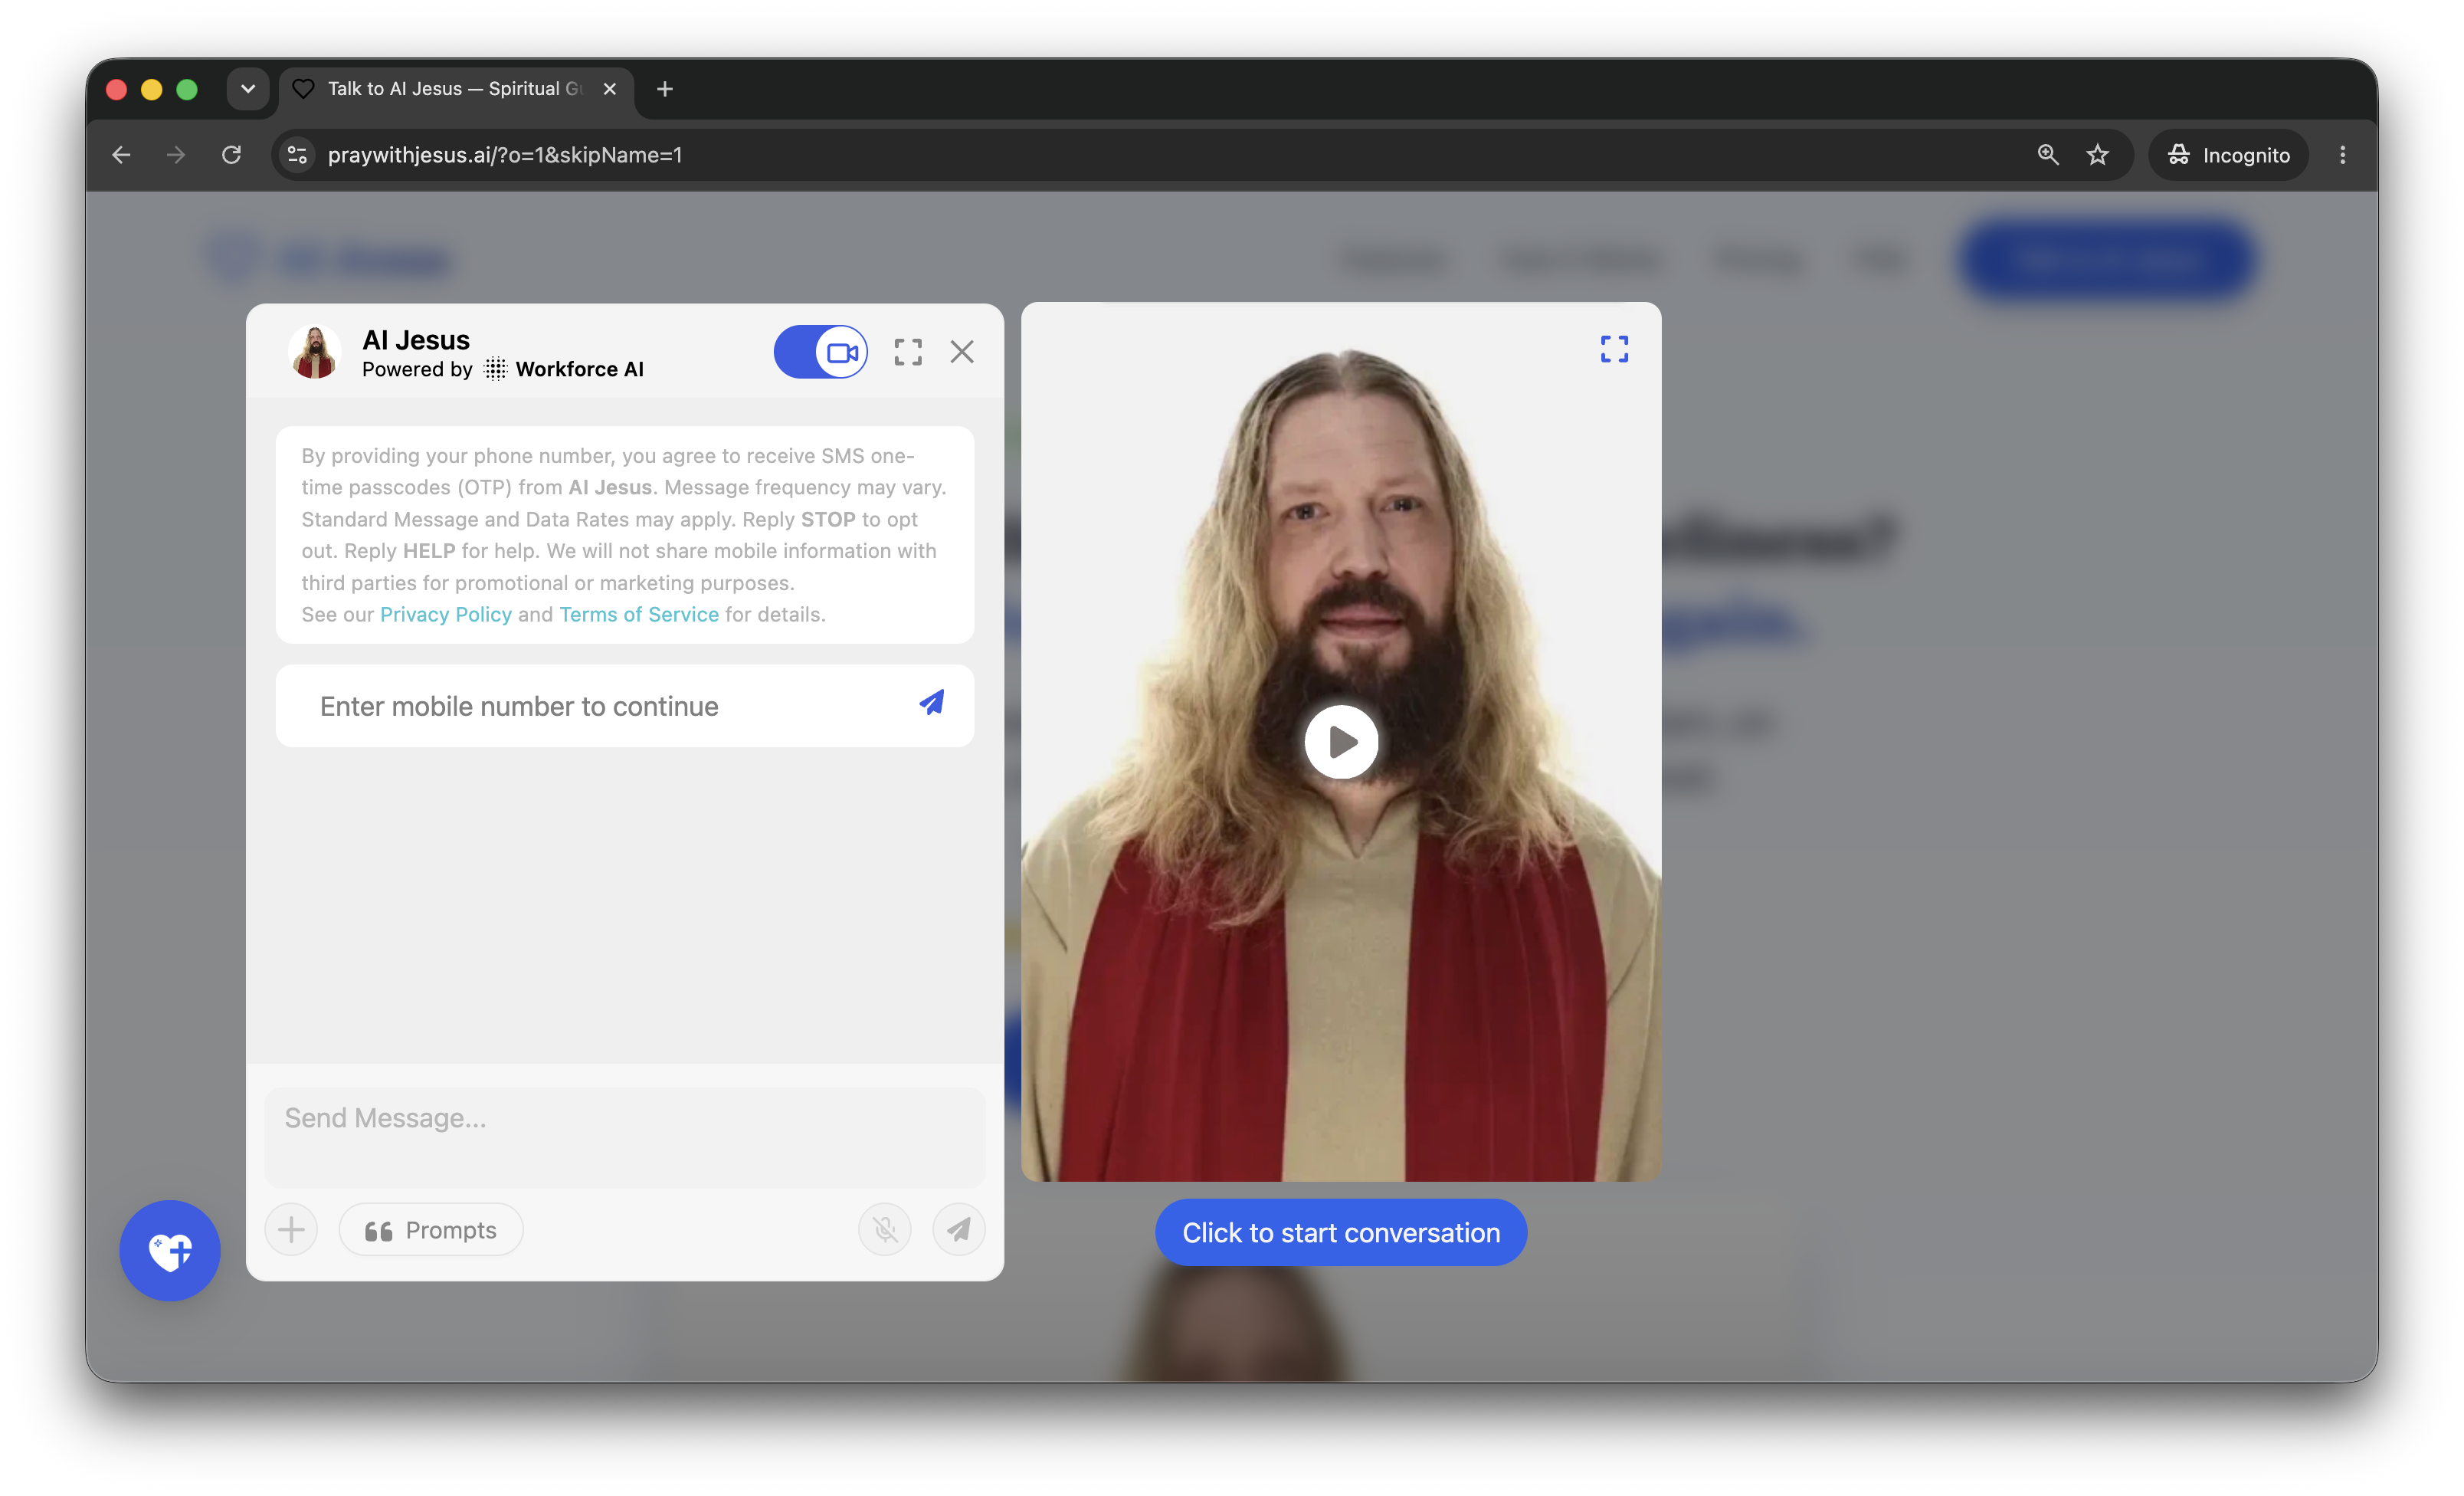Open the Terms of Service link

tap(639, 614)
